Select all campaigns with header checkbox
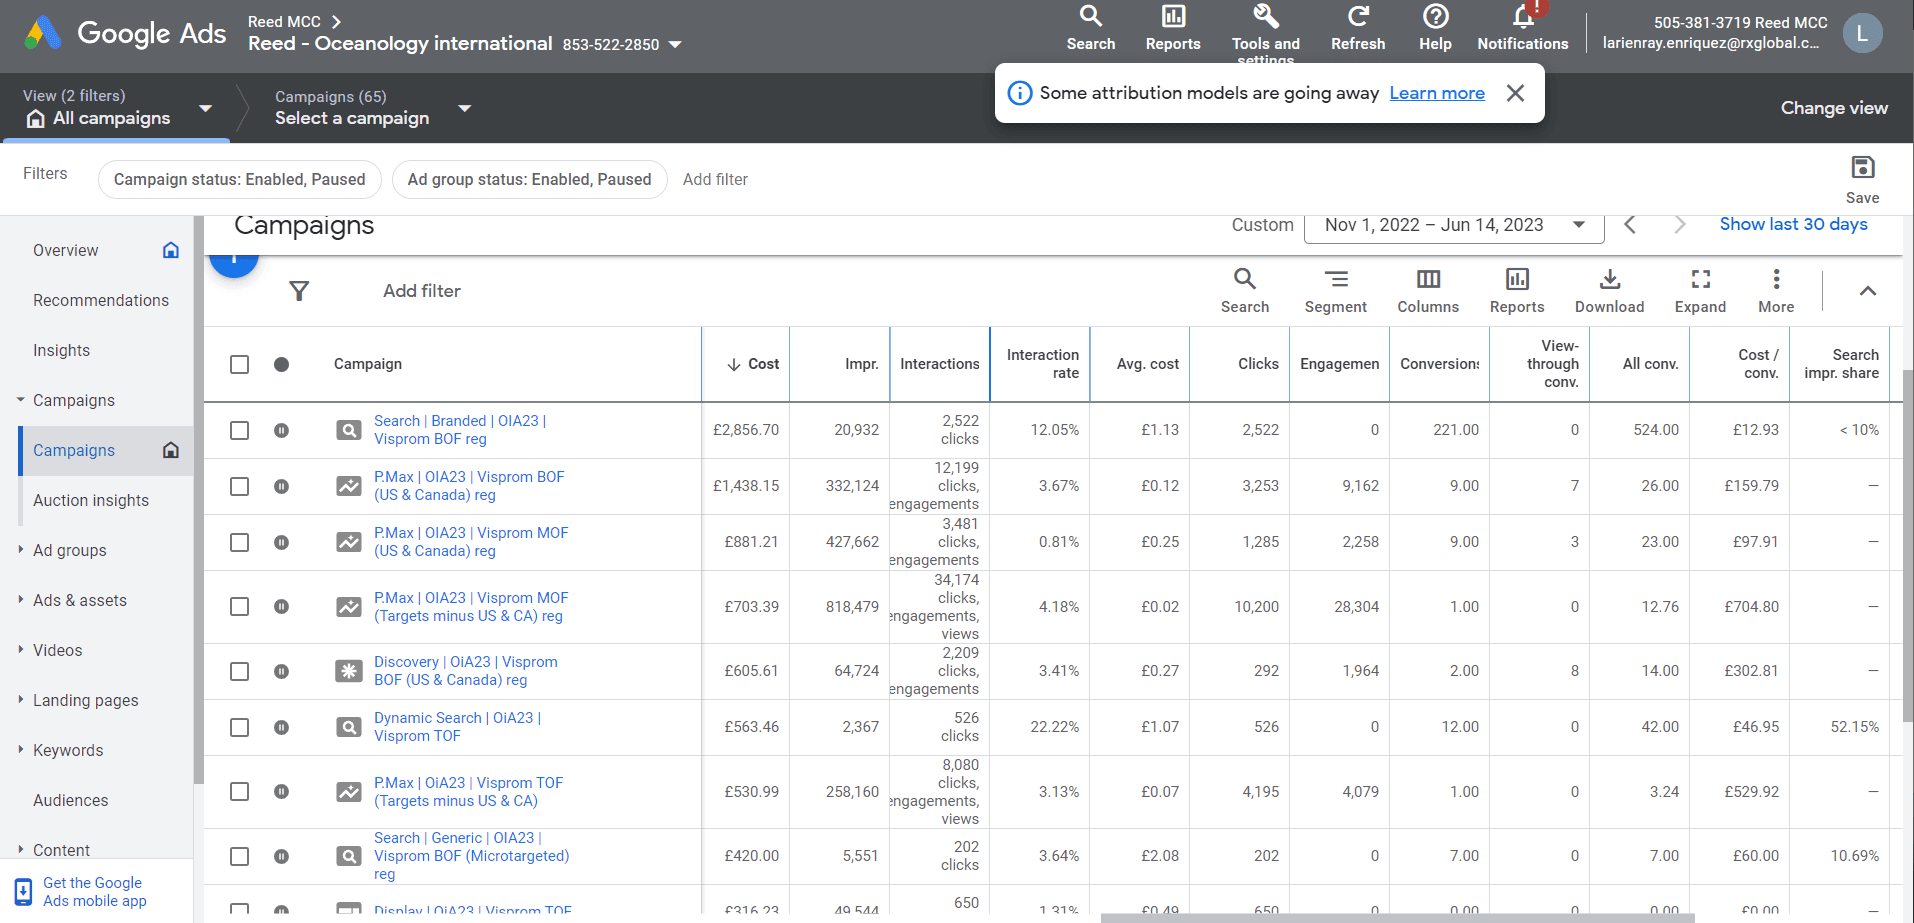The image size is (1914, 923). [x=239, y=364]
